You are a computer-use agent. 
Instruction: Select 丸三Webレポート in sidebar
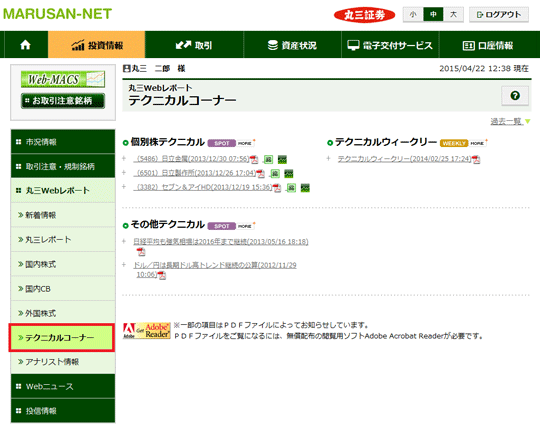(x=63, y=191)
